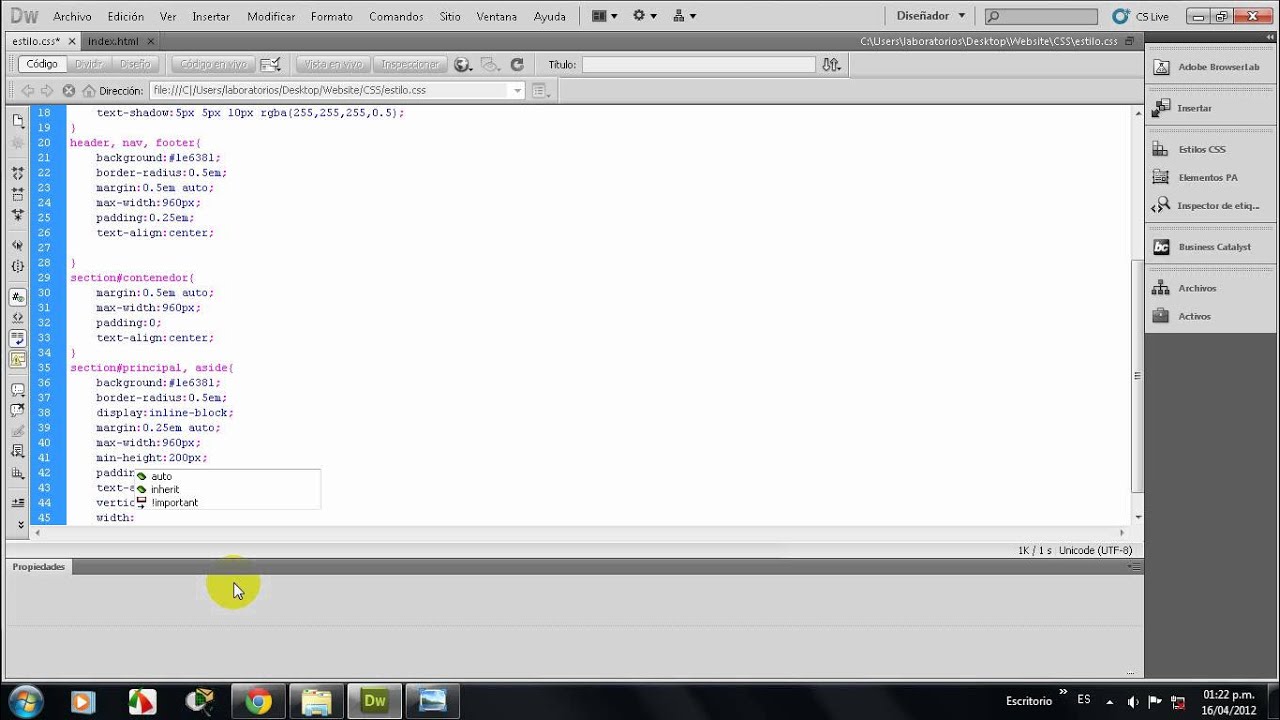Switch to the estilo.css tab
The width and height of the screenshot is (1280, 720).
(36, 41)
